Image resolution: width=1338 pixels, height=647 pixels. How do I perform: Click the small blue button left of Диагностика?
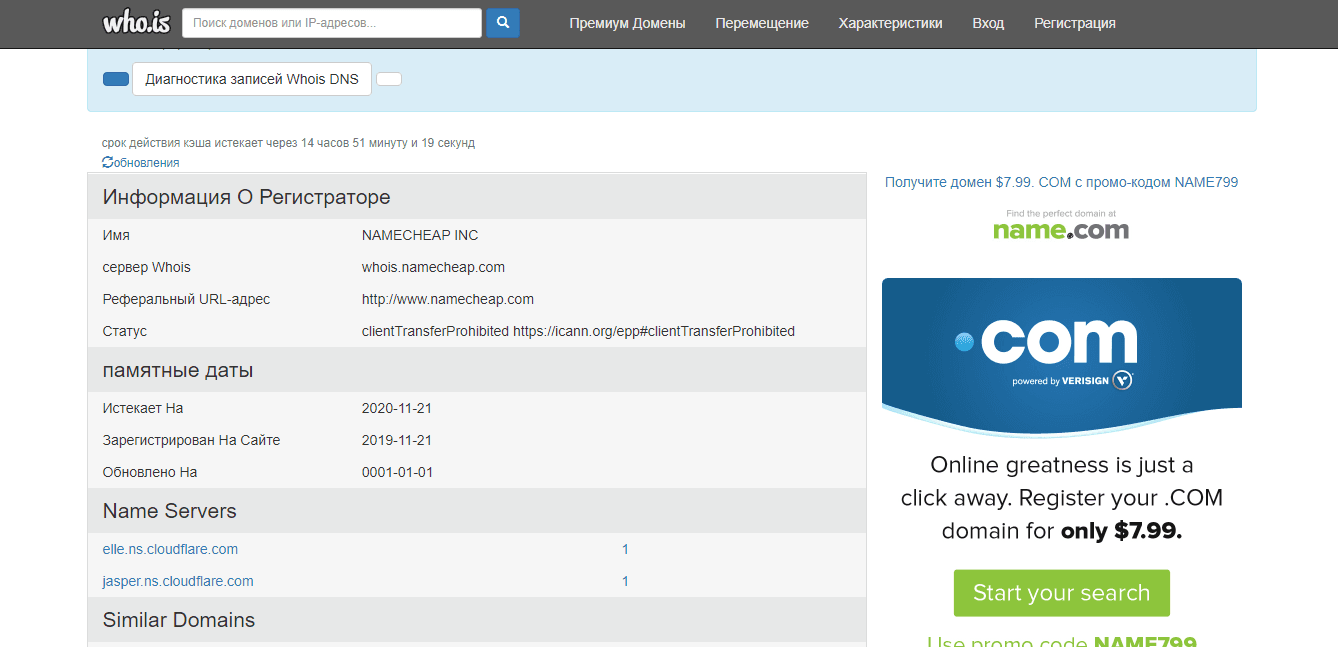click(x=116, y=79)
